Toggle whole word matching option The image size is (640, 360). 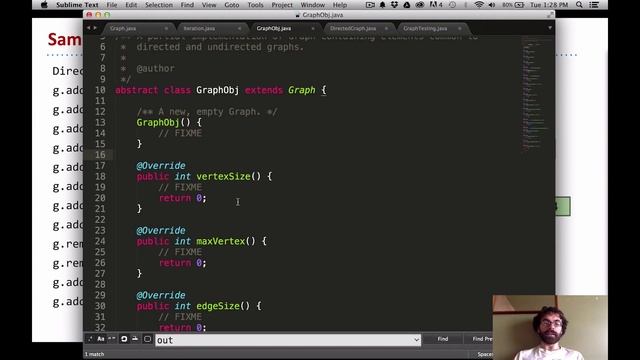[112, 339]
